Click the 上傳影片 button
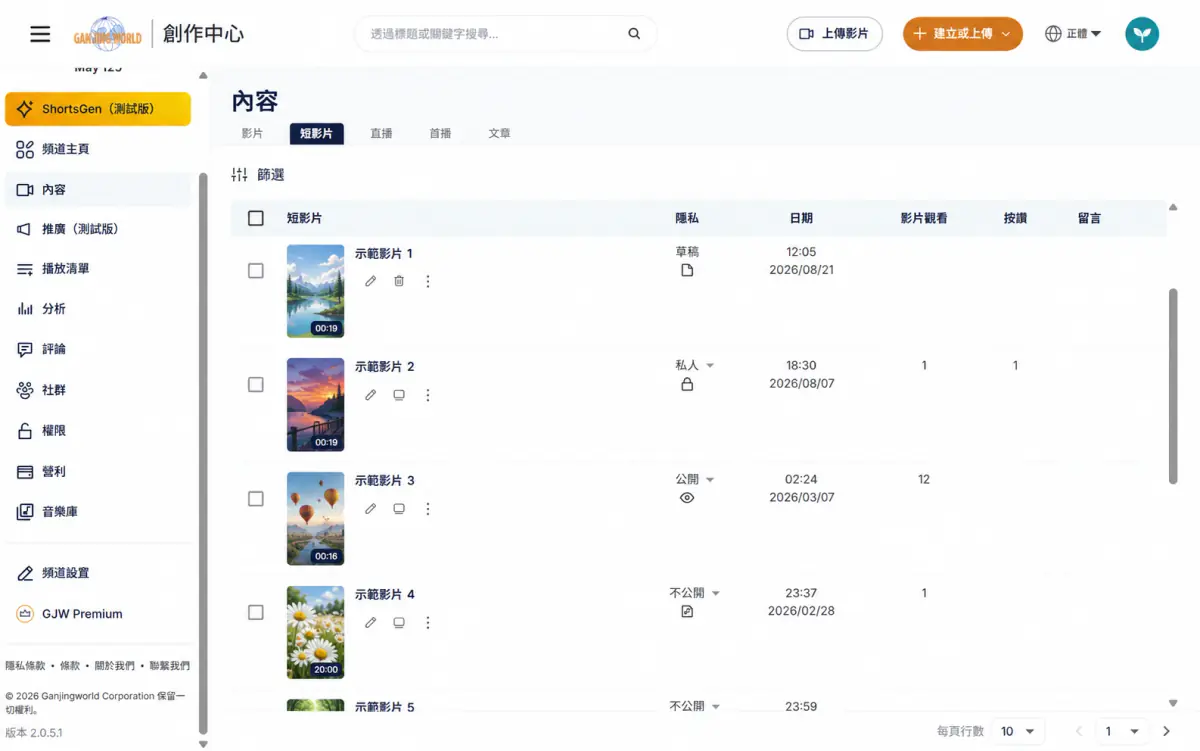 click(x=835, y=34)
